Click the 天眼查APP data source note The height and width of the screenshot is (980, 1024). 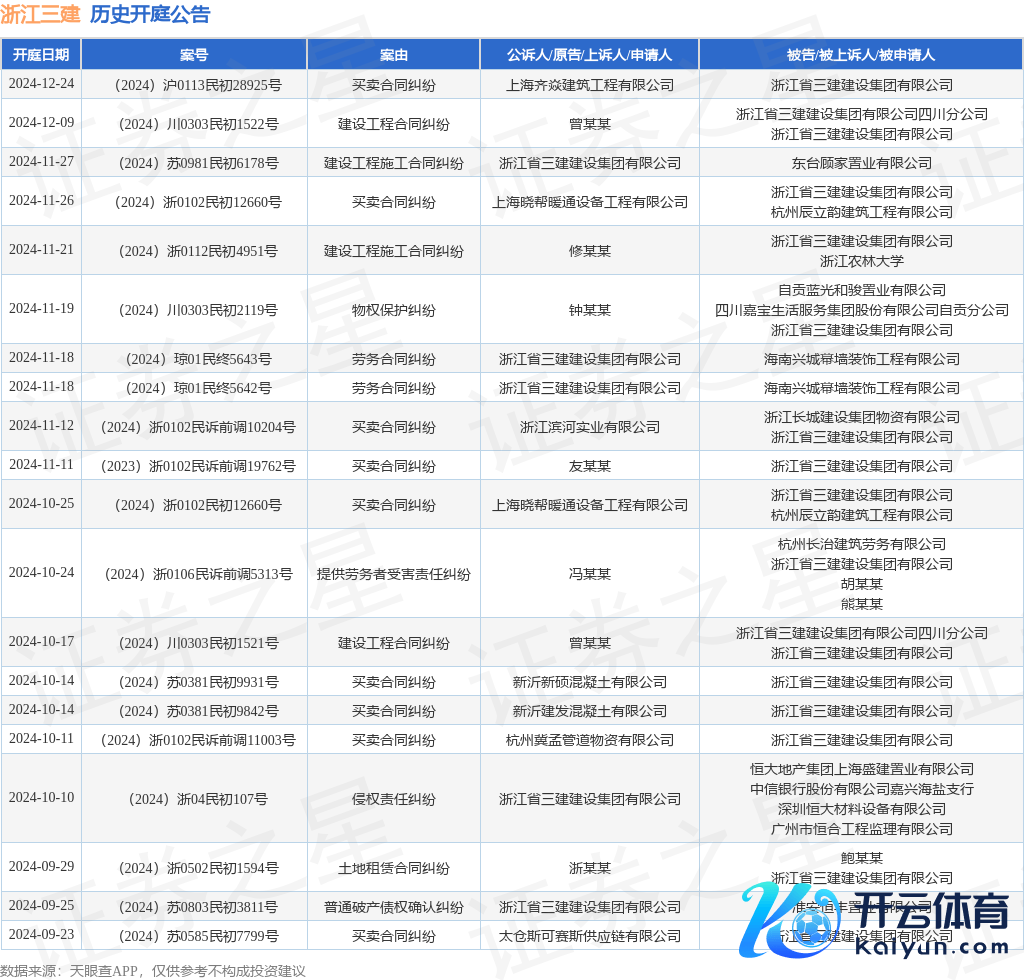153,970
